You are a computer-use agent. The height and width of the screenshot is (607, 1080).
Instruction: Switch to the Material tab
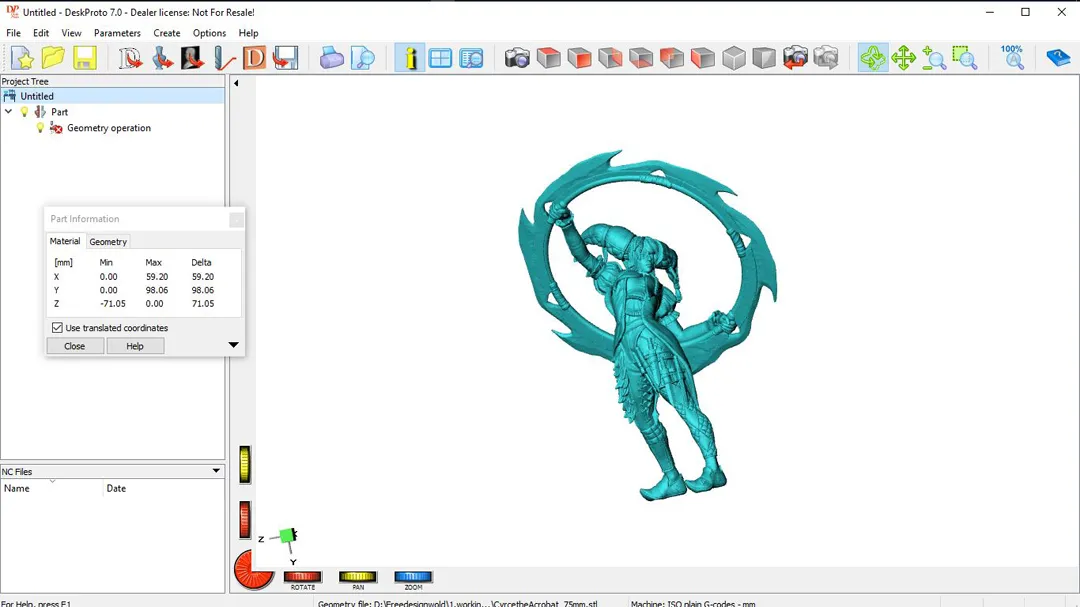point(65,241)
